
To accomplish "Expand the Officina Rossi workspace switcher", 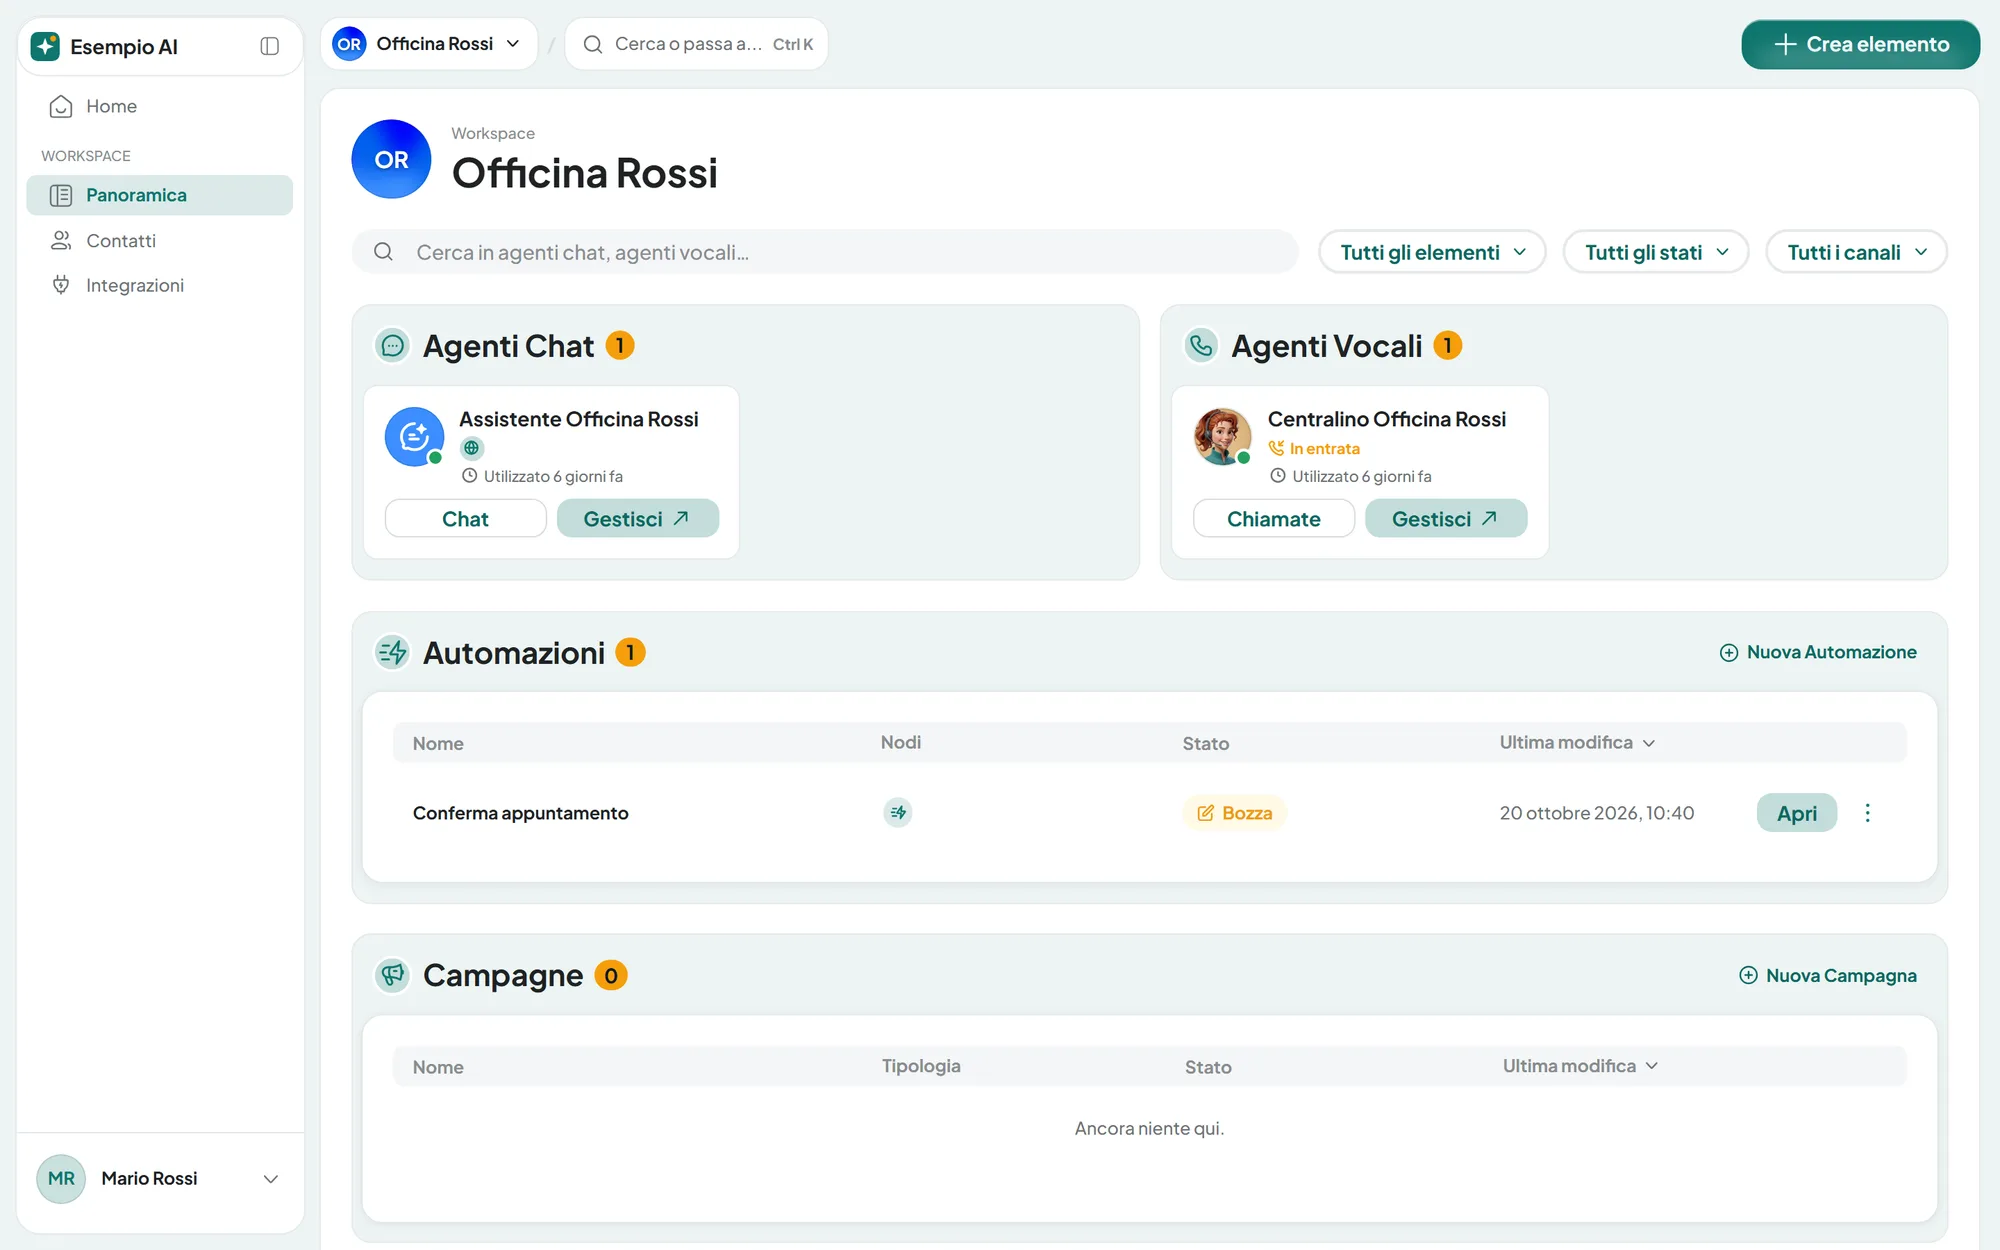I will pos(429,44).
